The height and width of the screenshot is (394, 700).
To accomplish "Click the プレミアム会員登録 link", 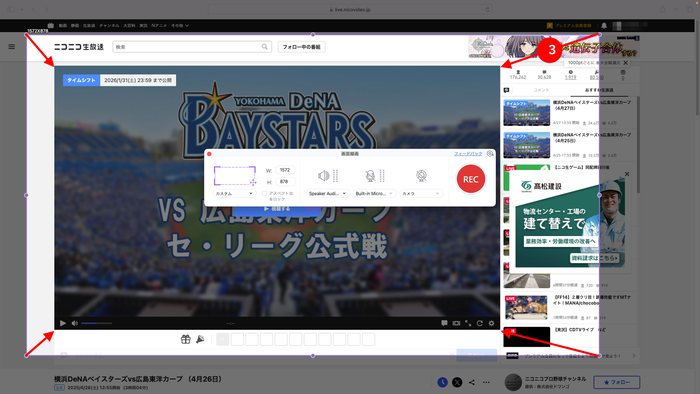I will [569, 25].
